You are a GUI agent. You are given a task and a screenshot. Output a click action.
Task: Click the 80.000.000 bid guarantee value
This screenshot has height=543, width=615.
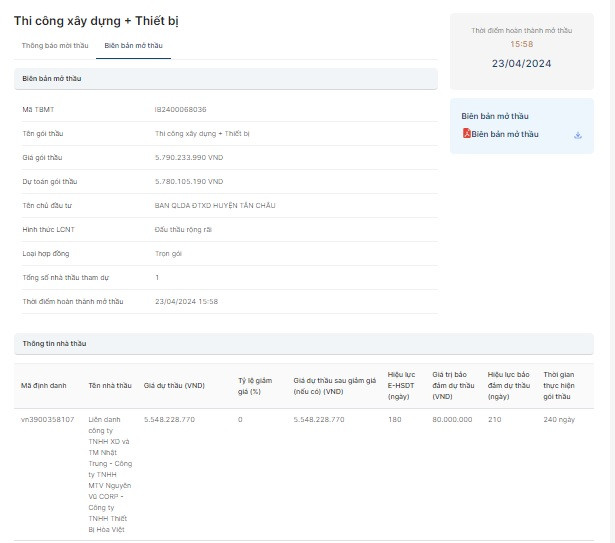pos(452,420)
